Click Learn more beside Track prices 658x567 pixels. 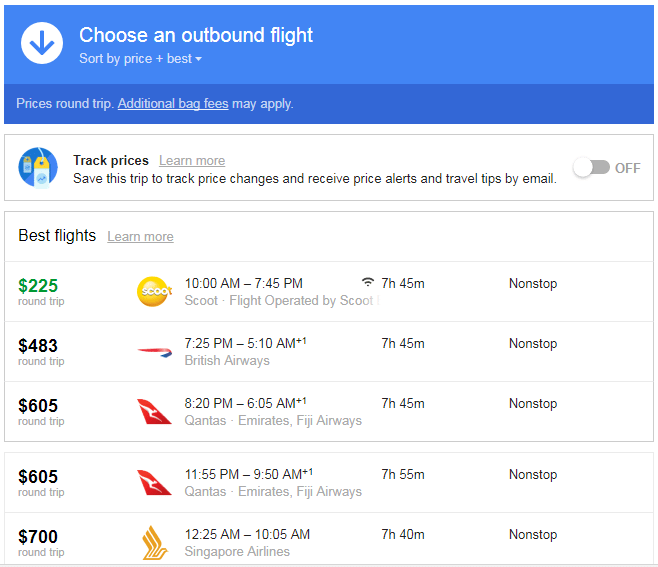point(192,161)
